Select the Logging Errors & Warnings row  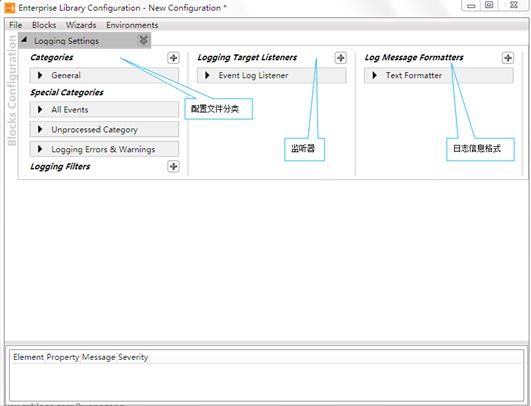point(104,149)
